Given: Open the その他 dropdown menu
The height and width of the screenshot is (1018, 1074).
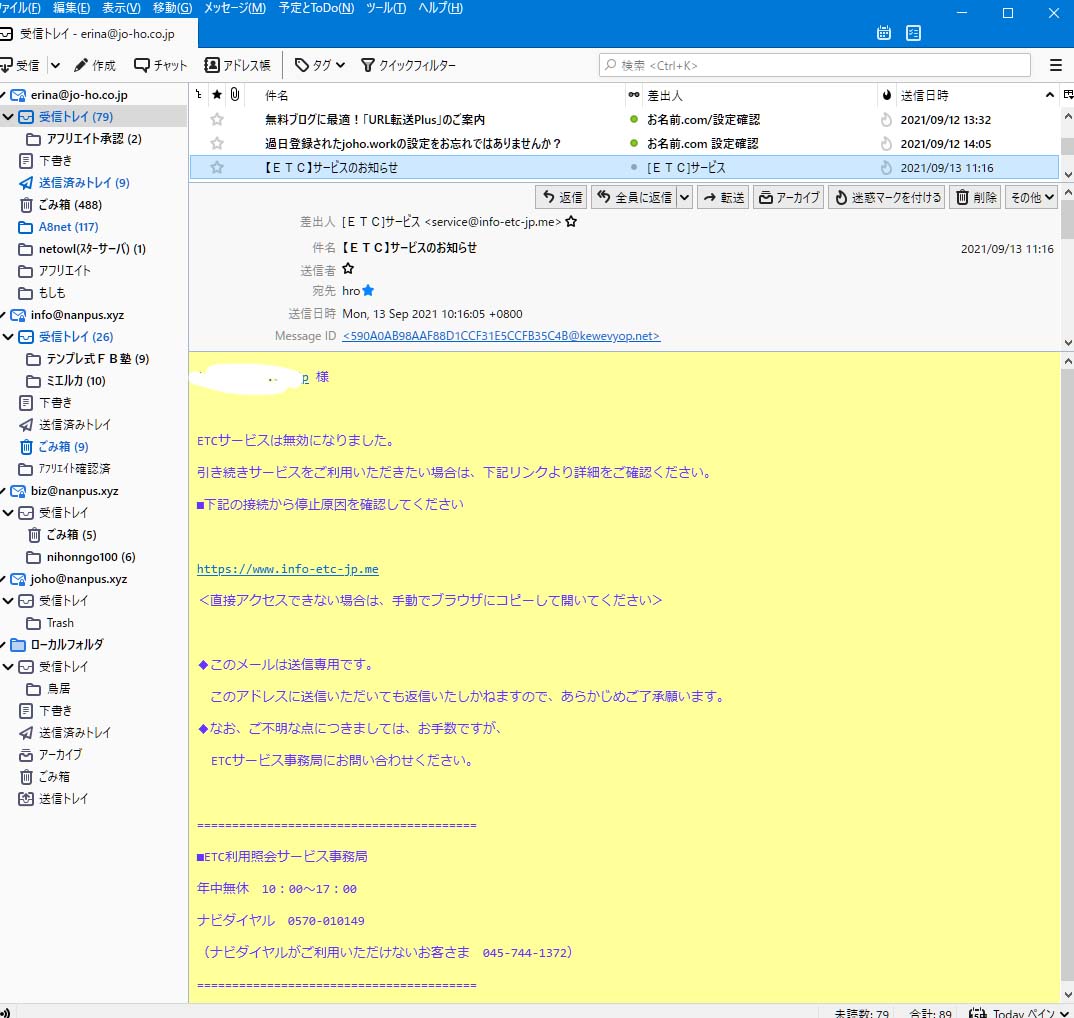Looking at the screenshot, I should 1032,197.
